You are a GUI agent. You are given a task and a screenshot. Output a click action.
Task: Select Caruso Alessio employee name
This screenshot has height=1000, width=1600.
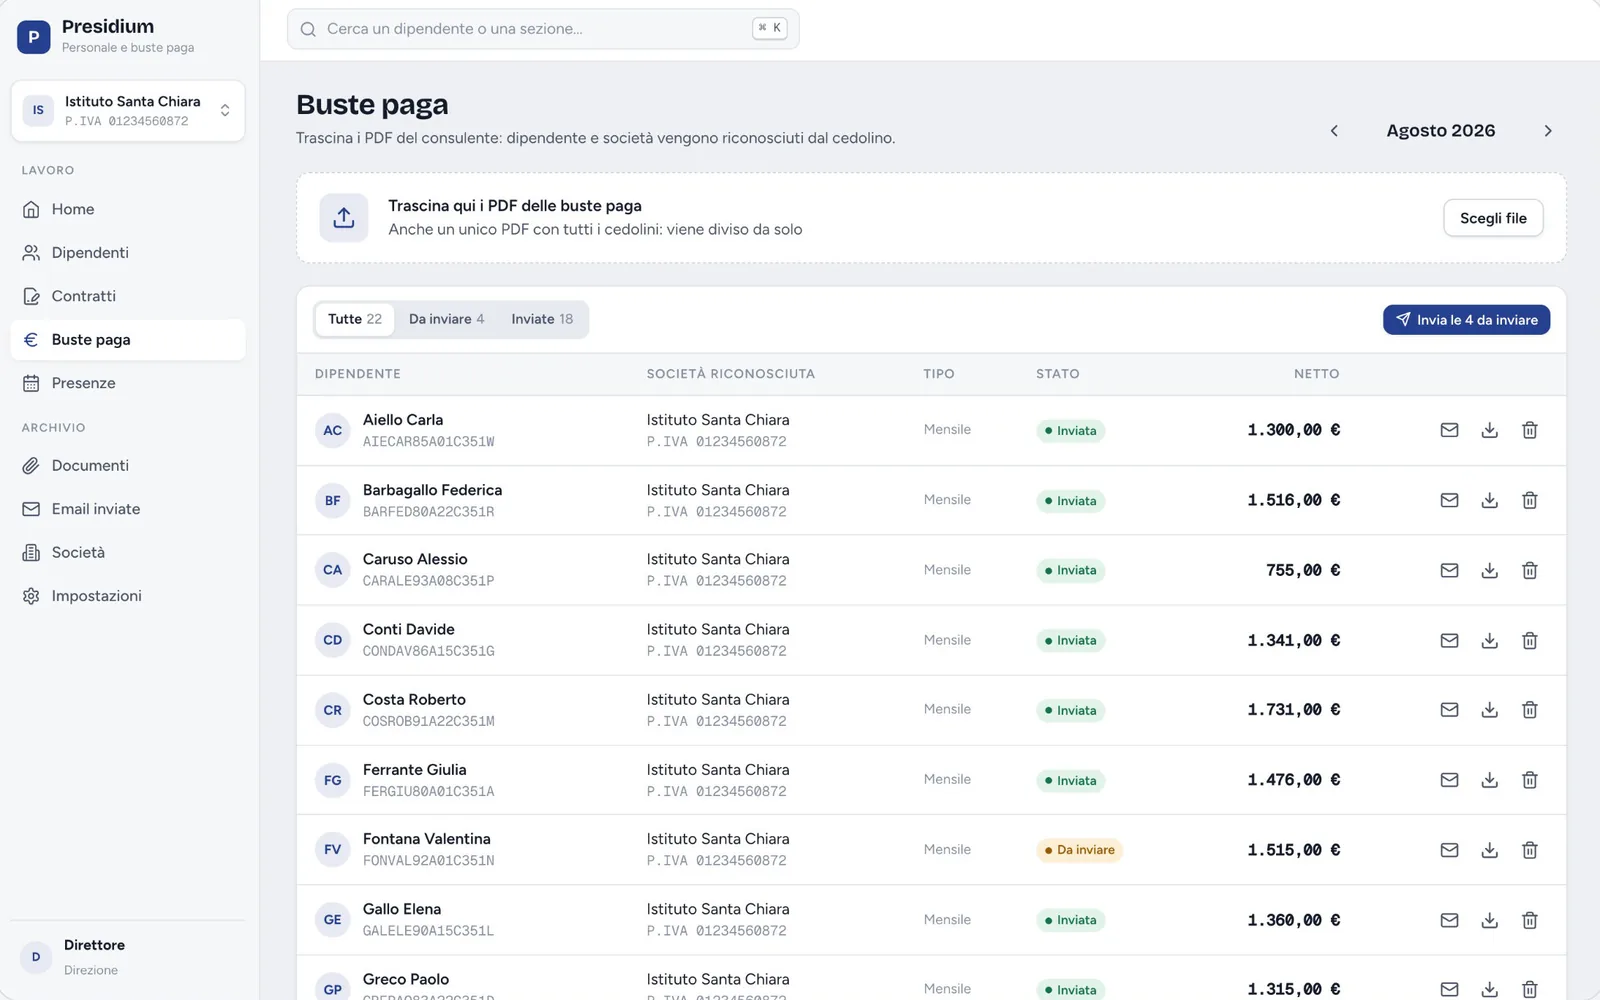coord(415,559)
